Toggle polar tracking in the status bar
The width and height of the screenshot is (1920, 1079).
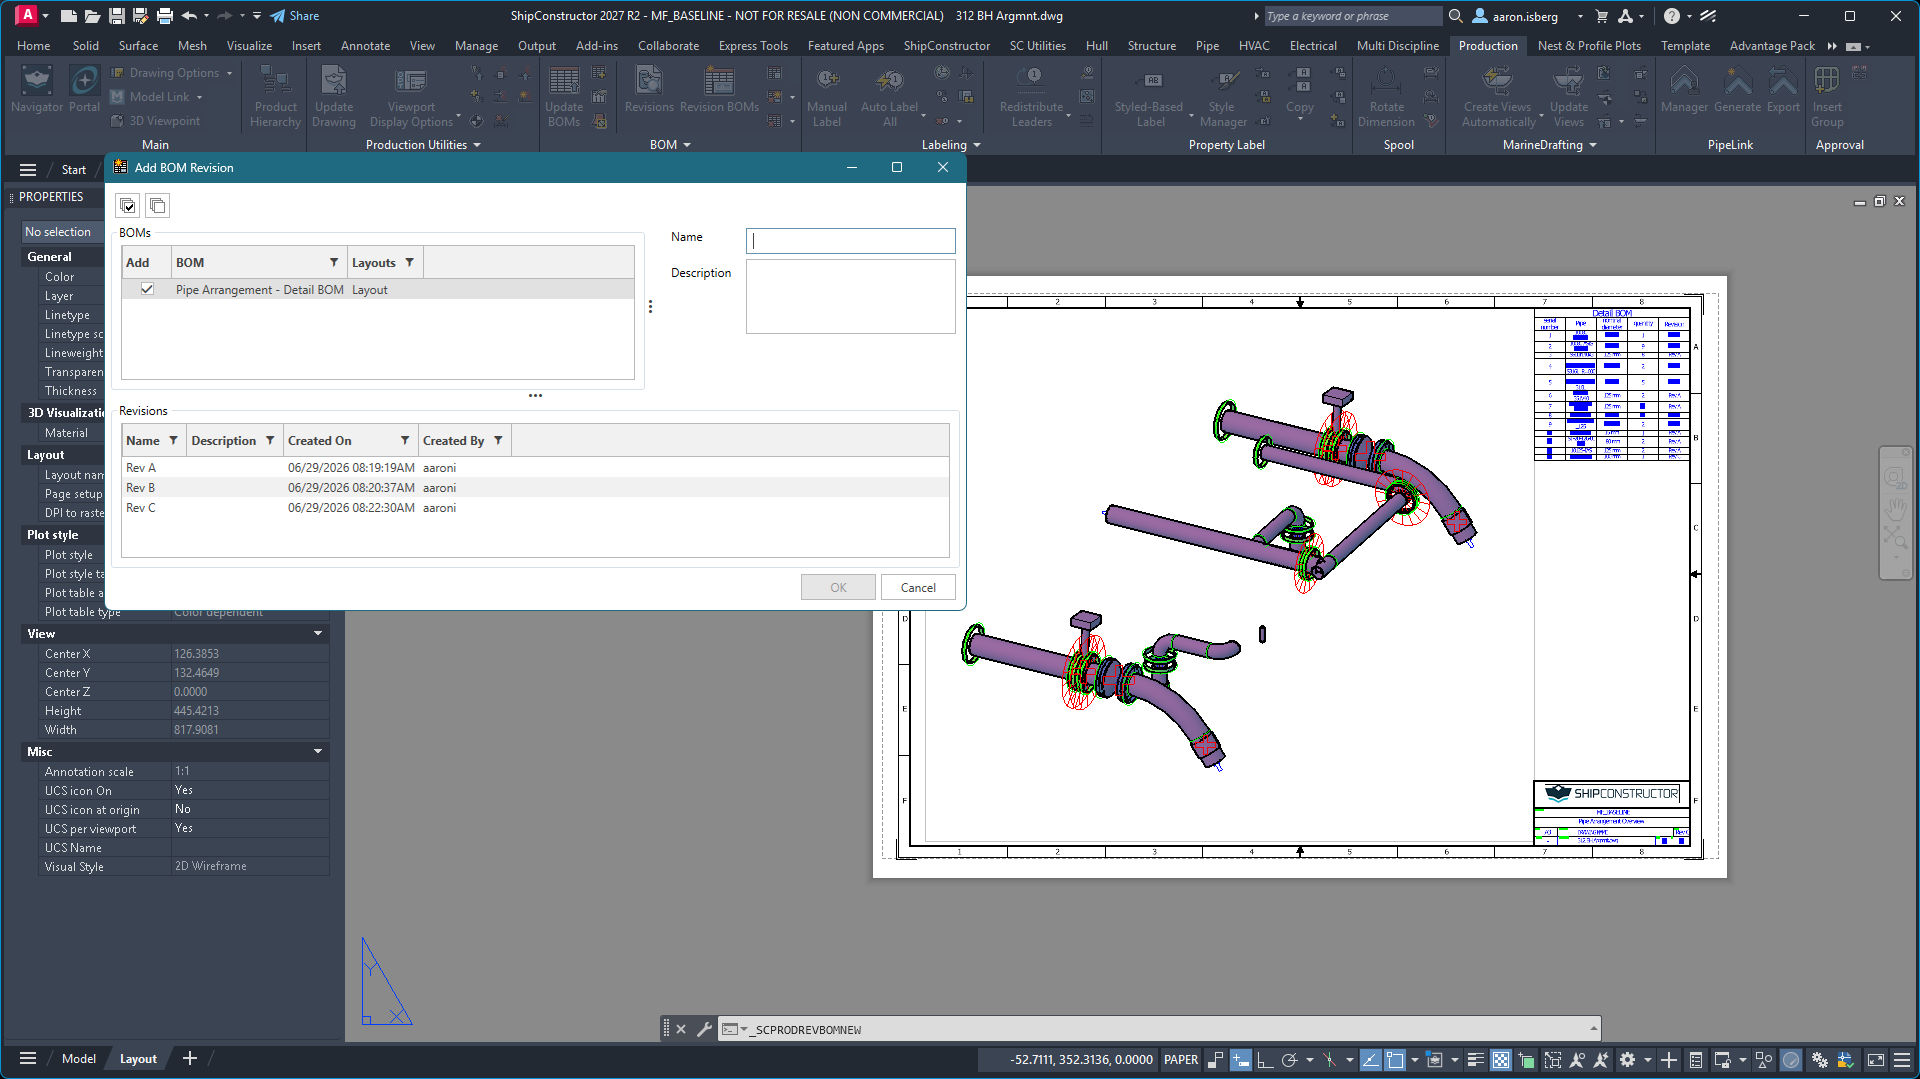[1289, 1060]
